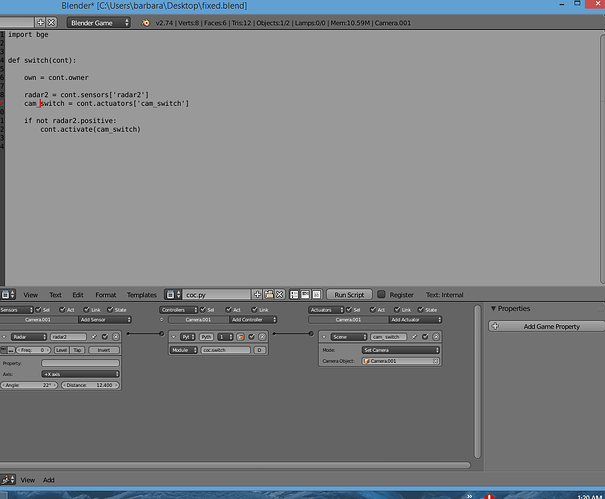Open the Set Camera mode dropdown
605x499 pixels.
[x=401, y=350]
